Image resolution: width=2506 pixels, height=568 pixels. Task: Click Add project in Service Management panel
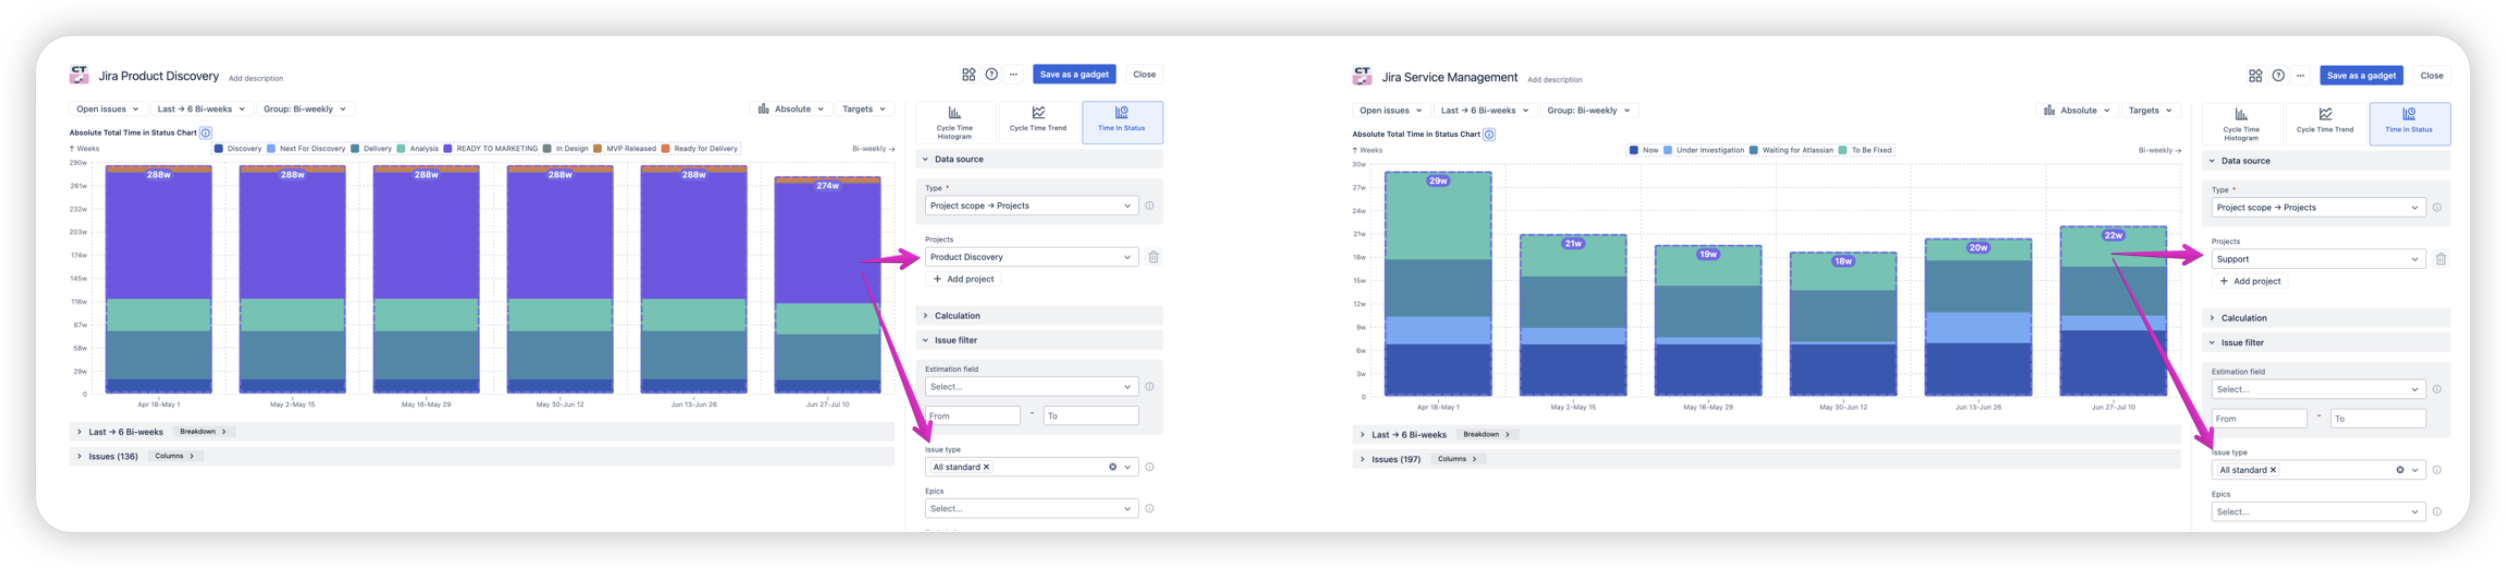tap(2251, 281)
